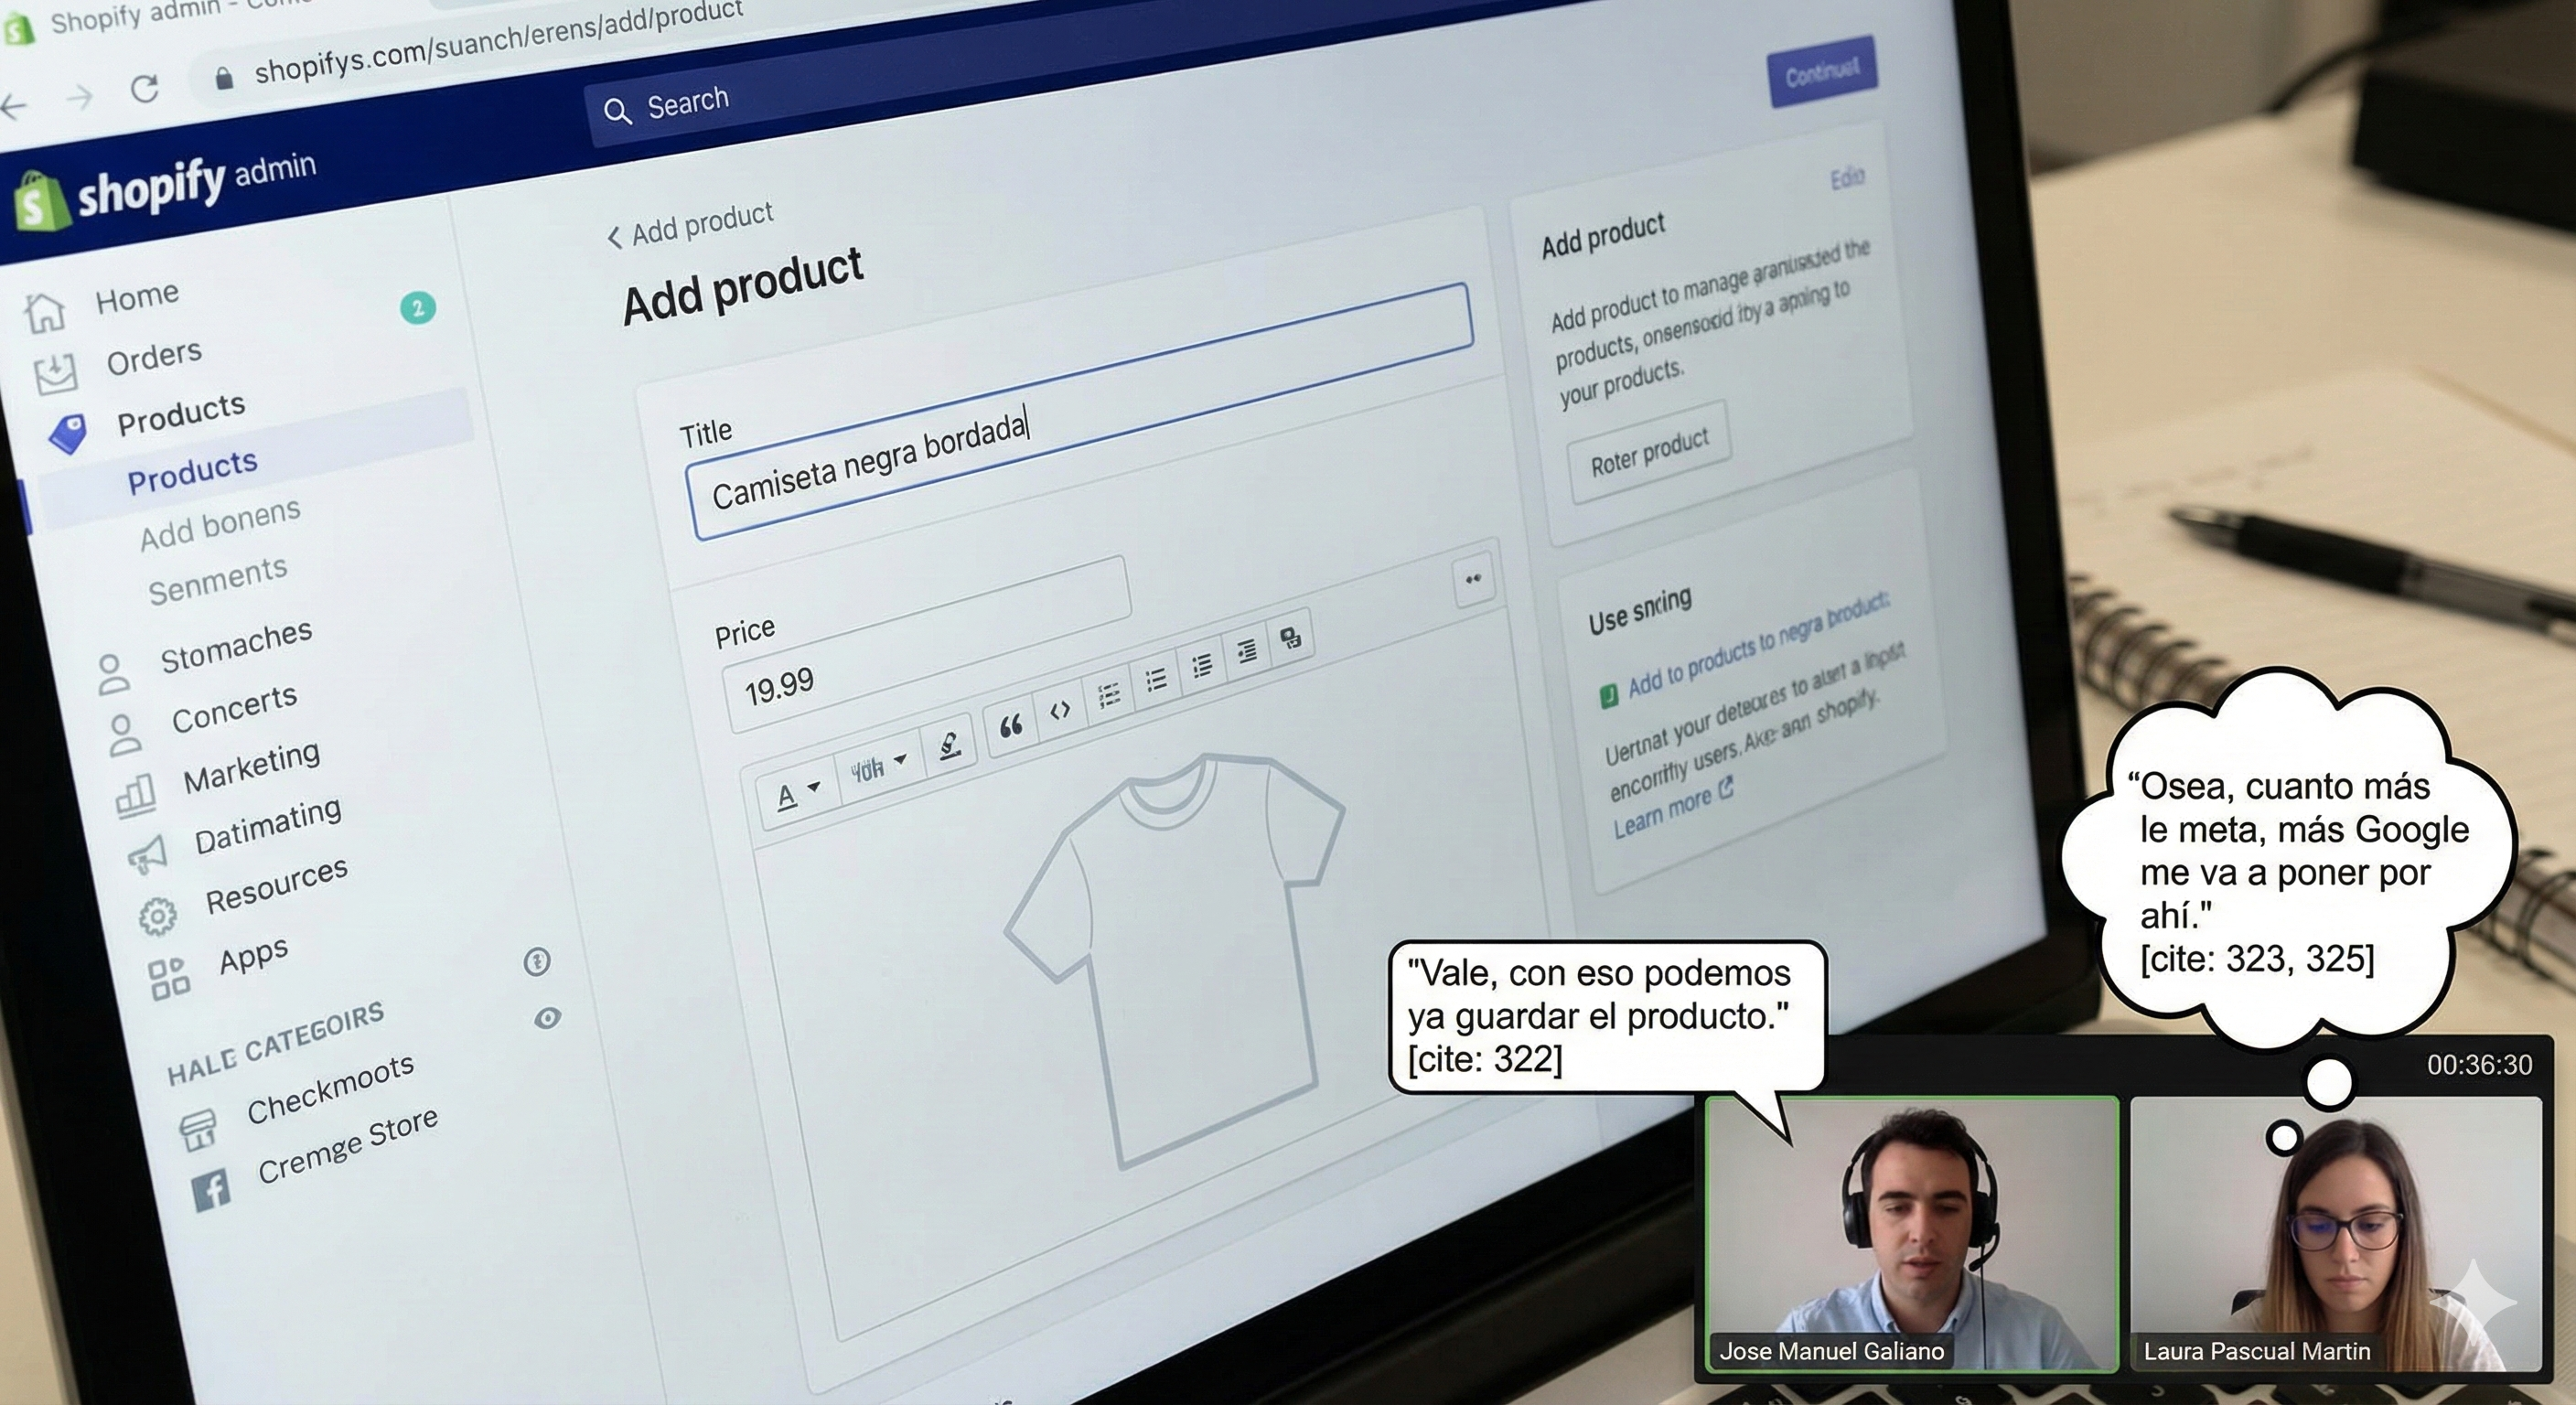Viewport: 2576px width, 1405px height.
Task: Go back via Add product breadcrumb
Action: tap(690, 226)
